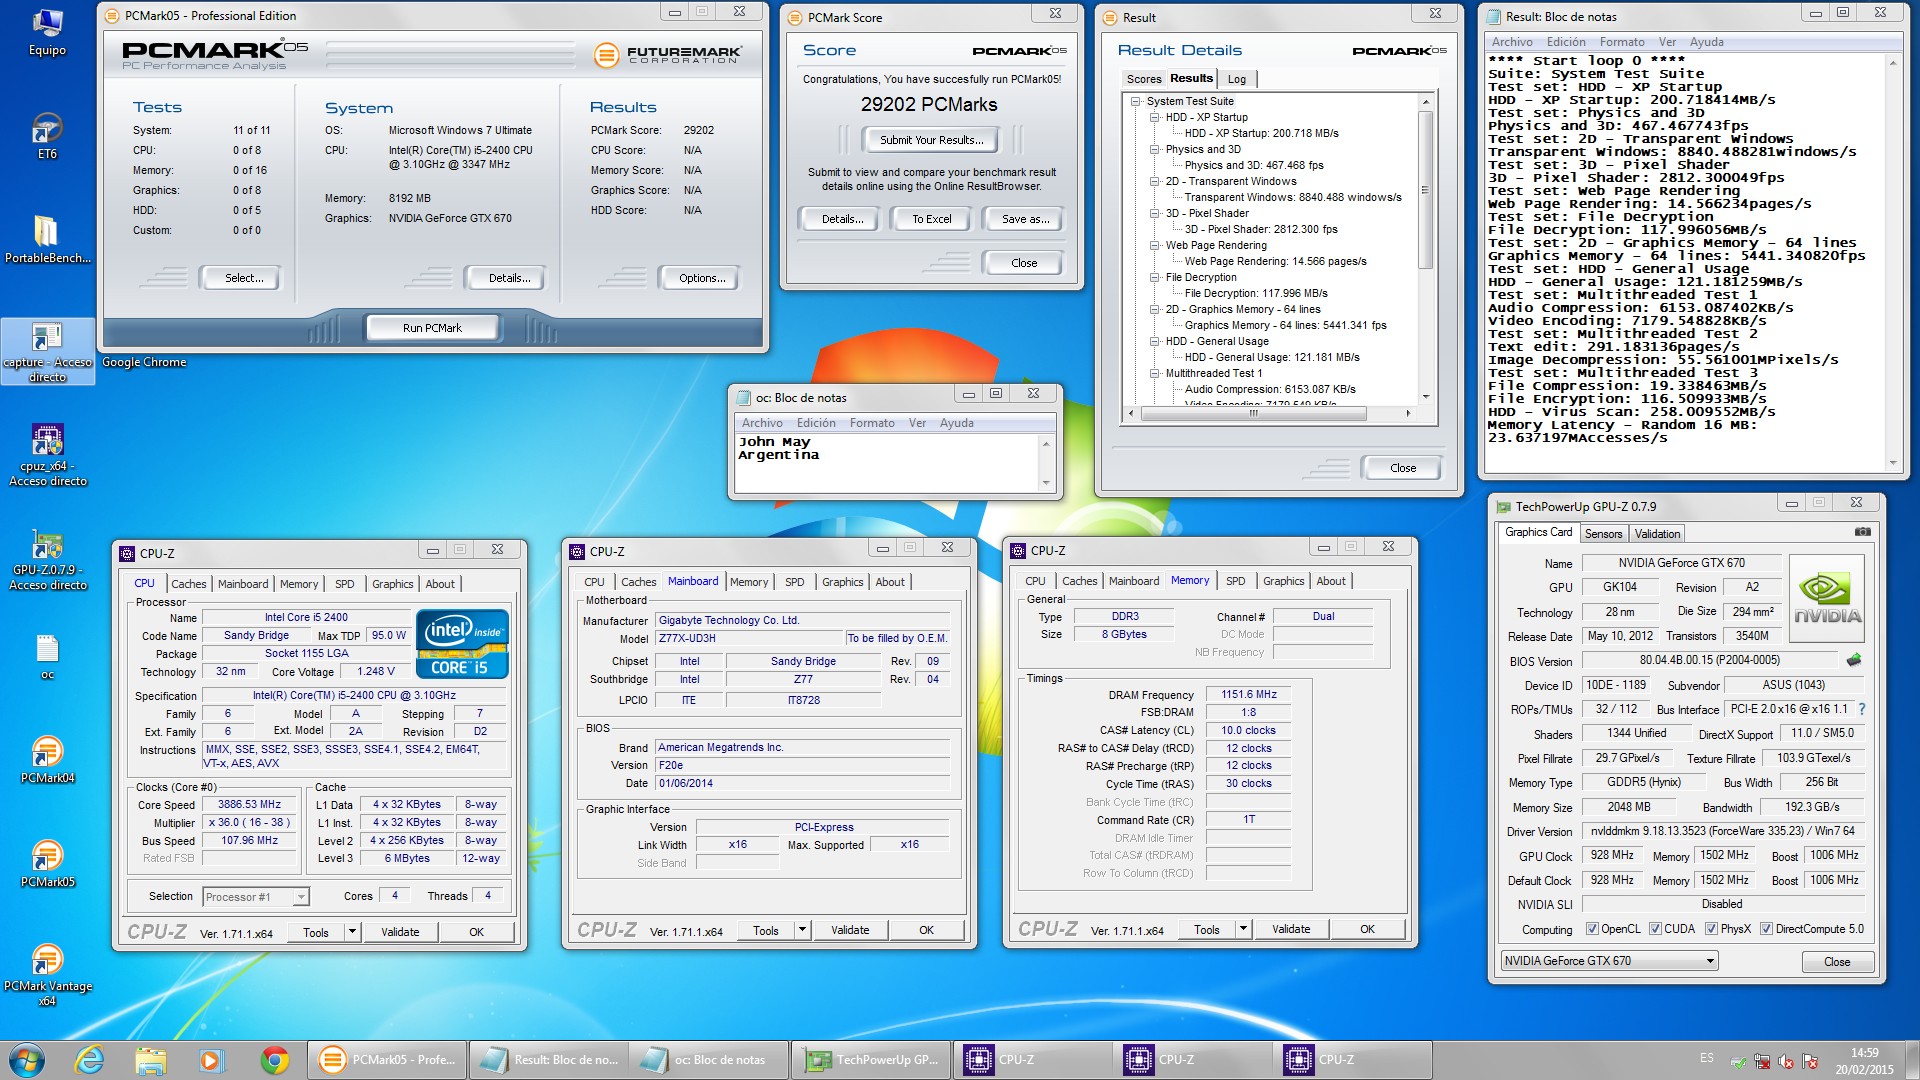Switch to the TechPowerUp GPU-Z taskbar button
The height and width of the screenshot is (1080, 1920).
[872, 1060]
